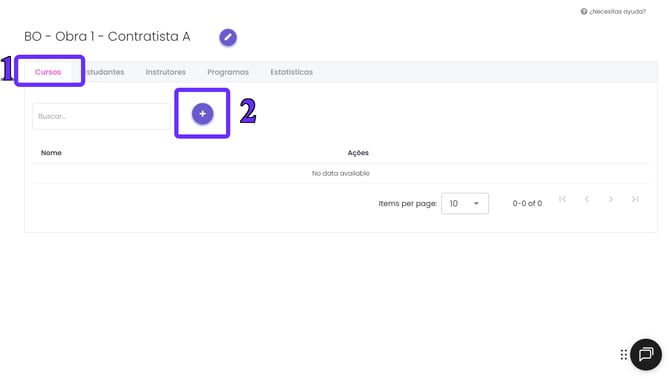
Task: Go to the previous page of results
Action: [x=587, y=199]
